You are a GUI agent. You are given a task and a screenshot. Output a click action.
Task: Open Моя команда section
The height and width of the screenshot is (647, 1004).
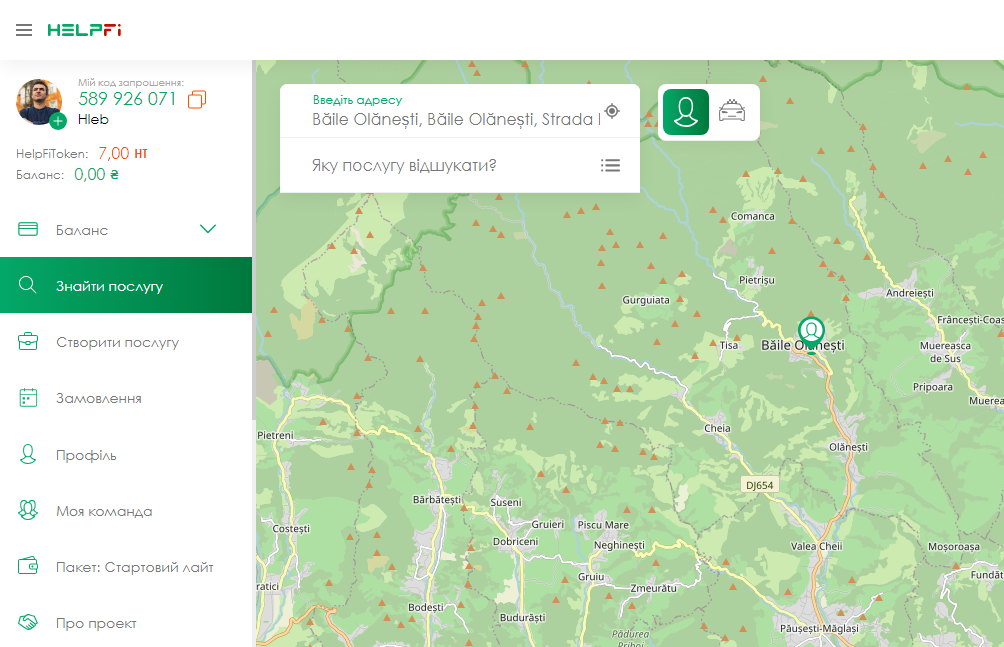click(104, 511)
